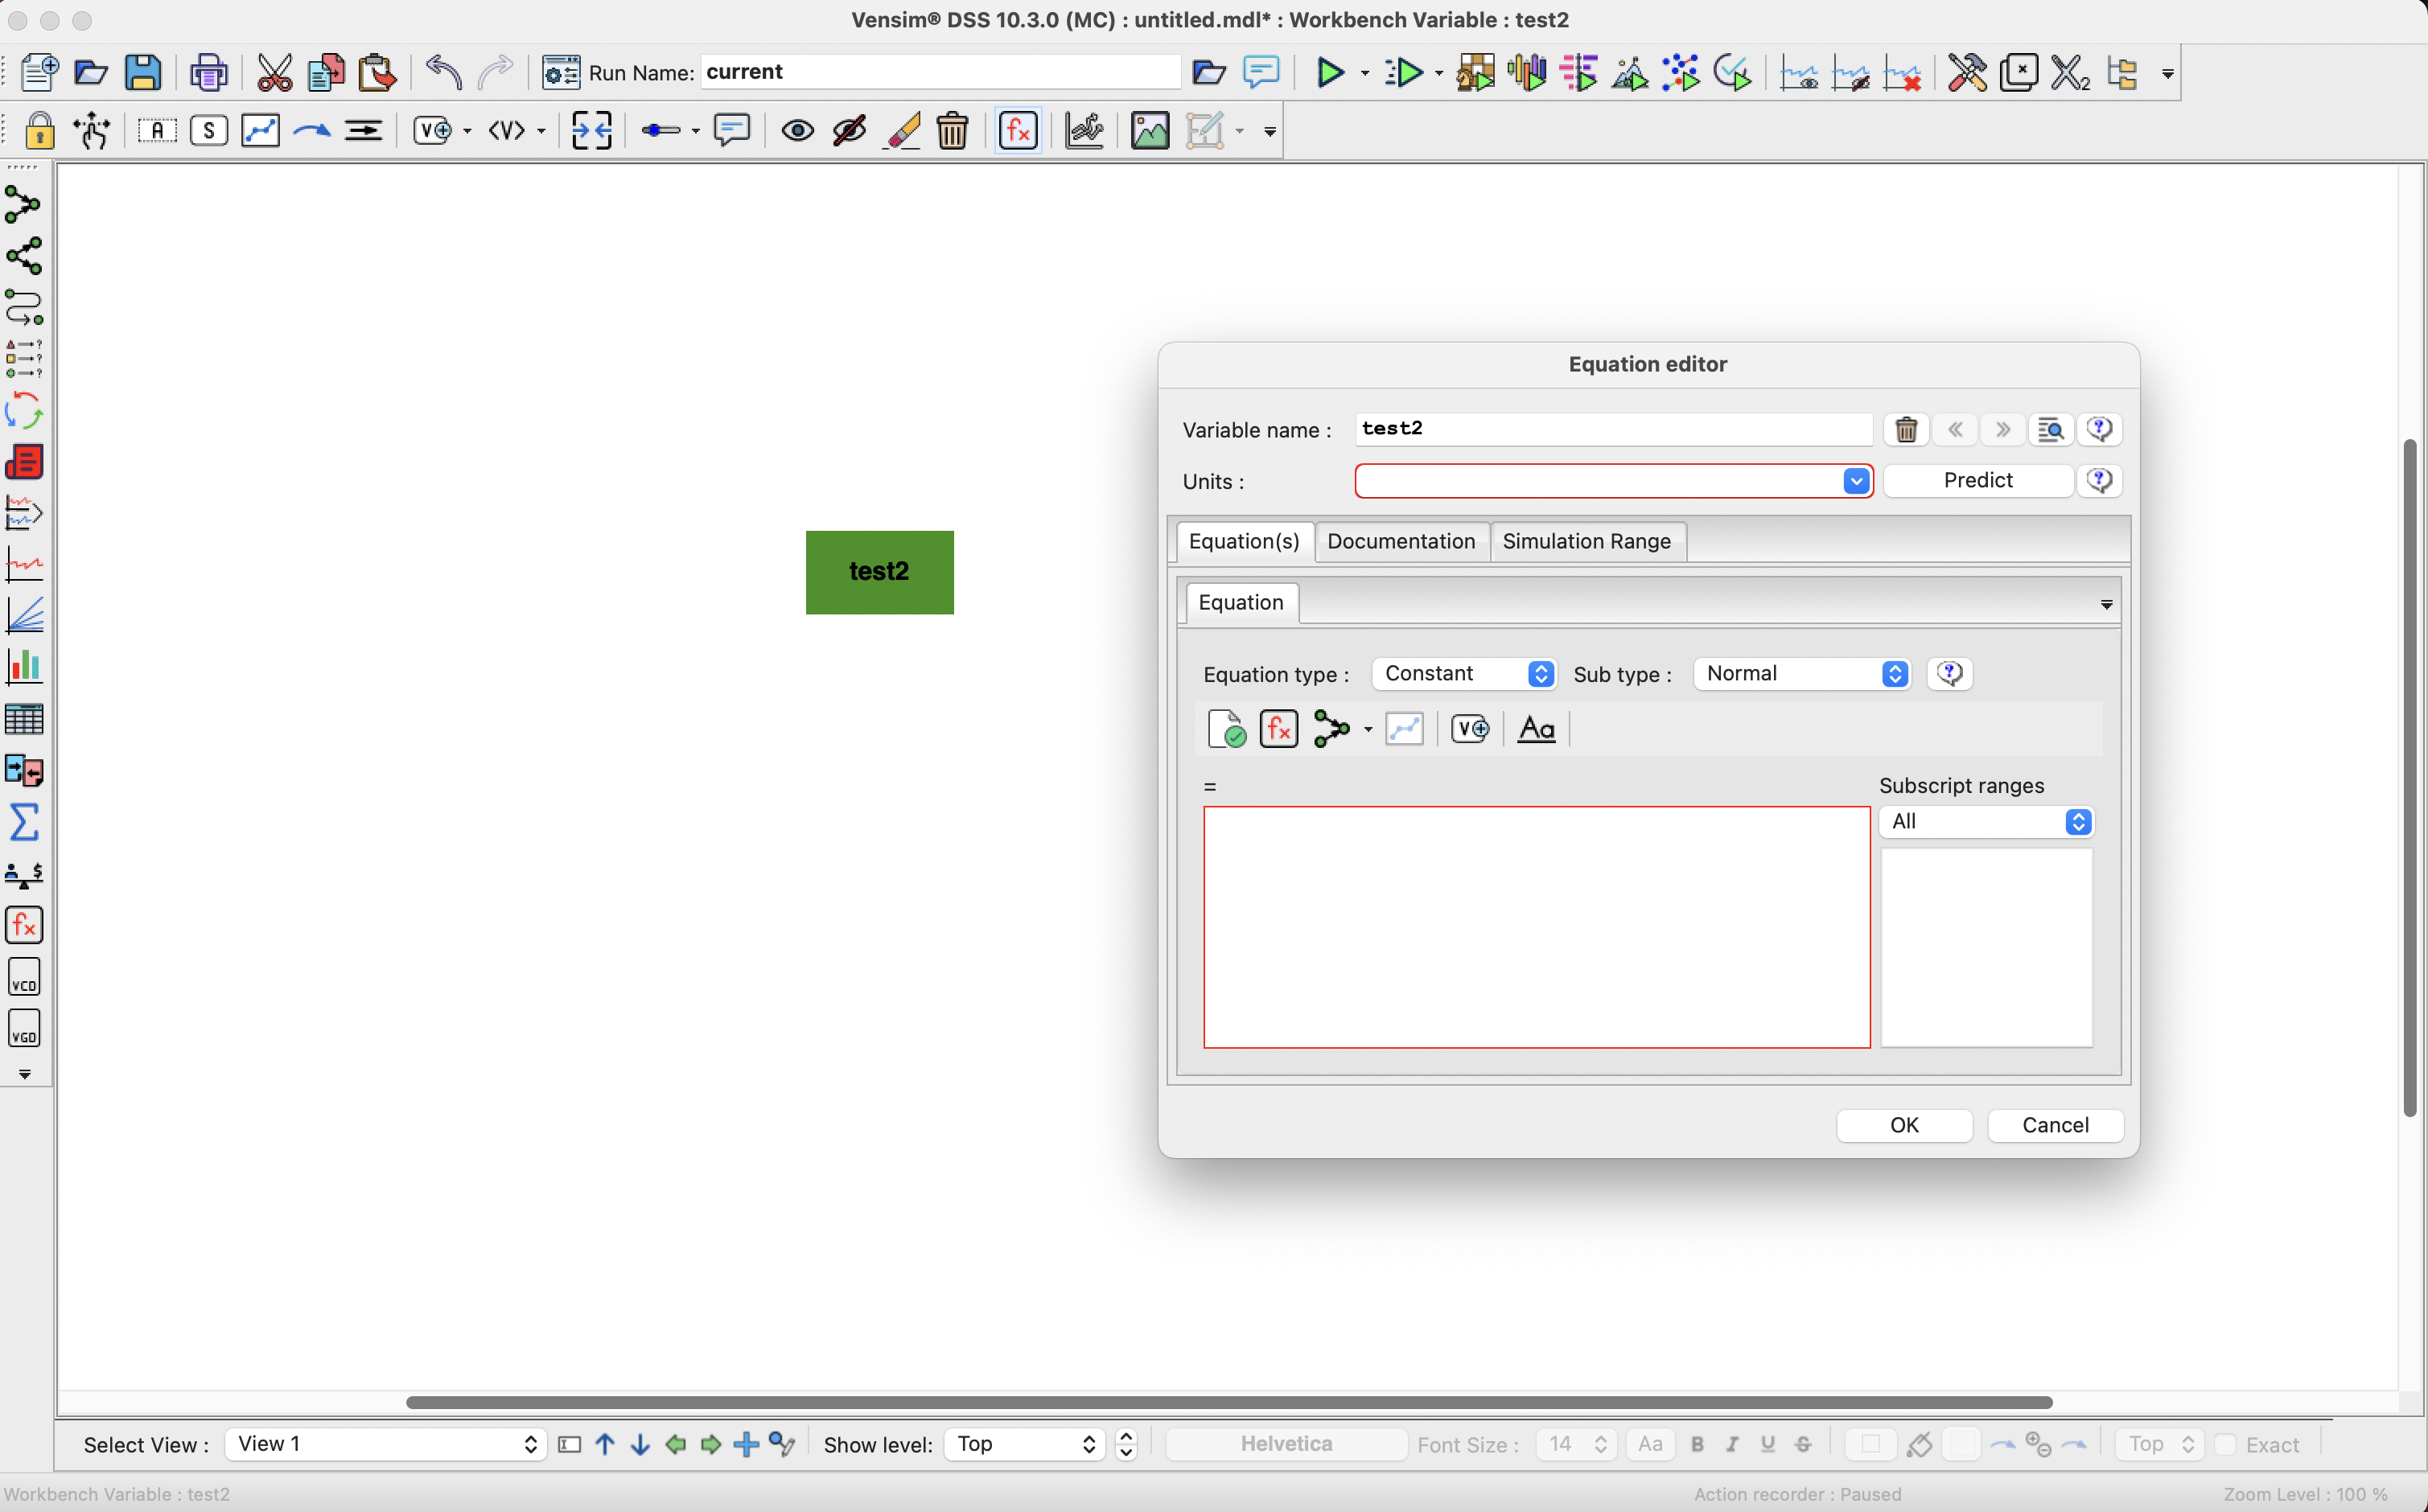
Task: Open the Document tool red icon
Action: pyautogui.click(x=24, y=462)
